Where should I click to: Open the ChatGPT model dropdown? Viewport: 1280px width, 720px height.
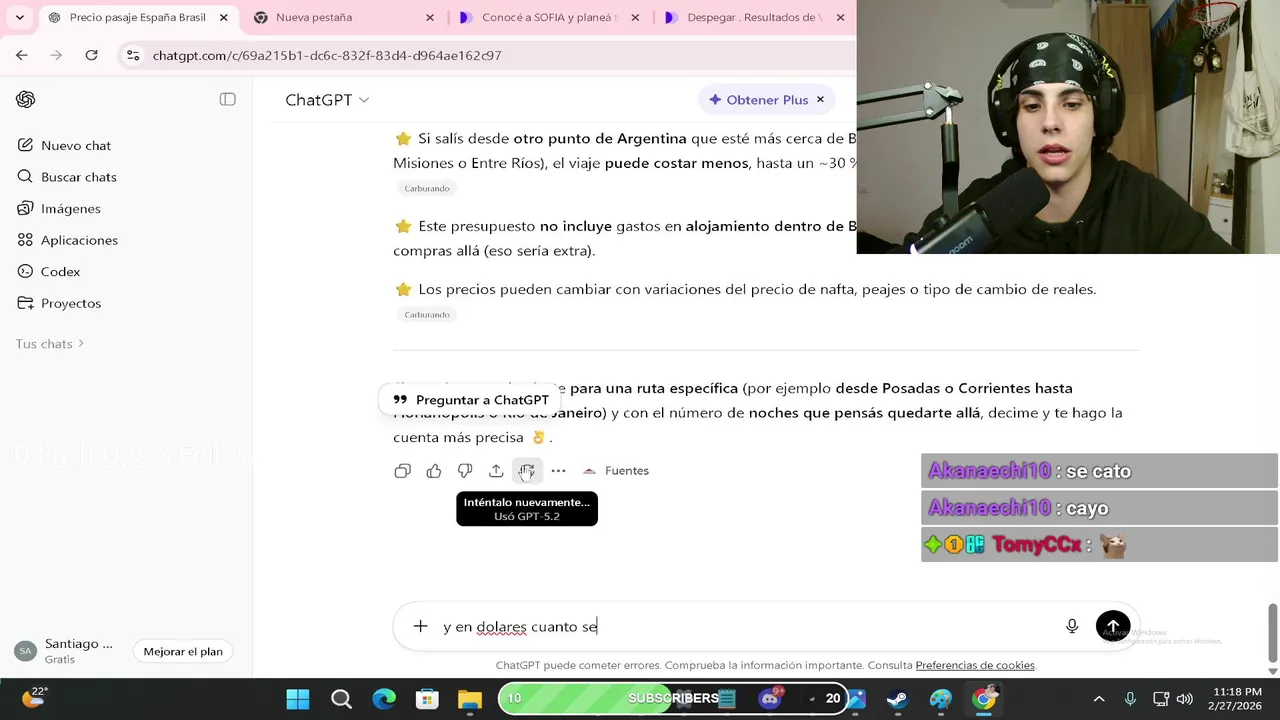(327, 100)
